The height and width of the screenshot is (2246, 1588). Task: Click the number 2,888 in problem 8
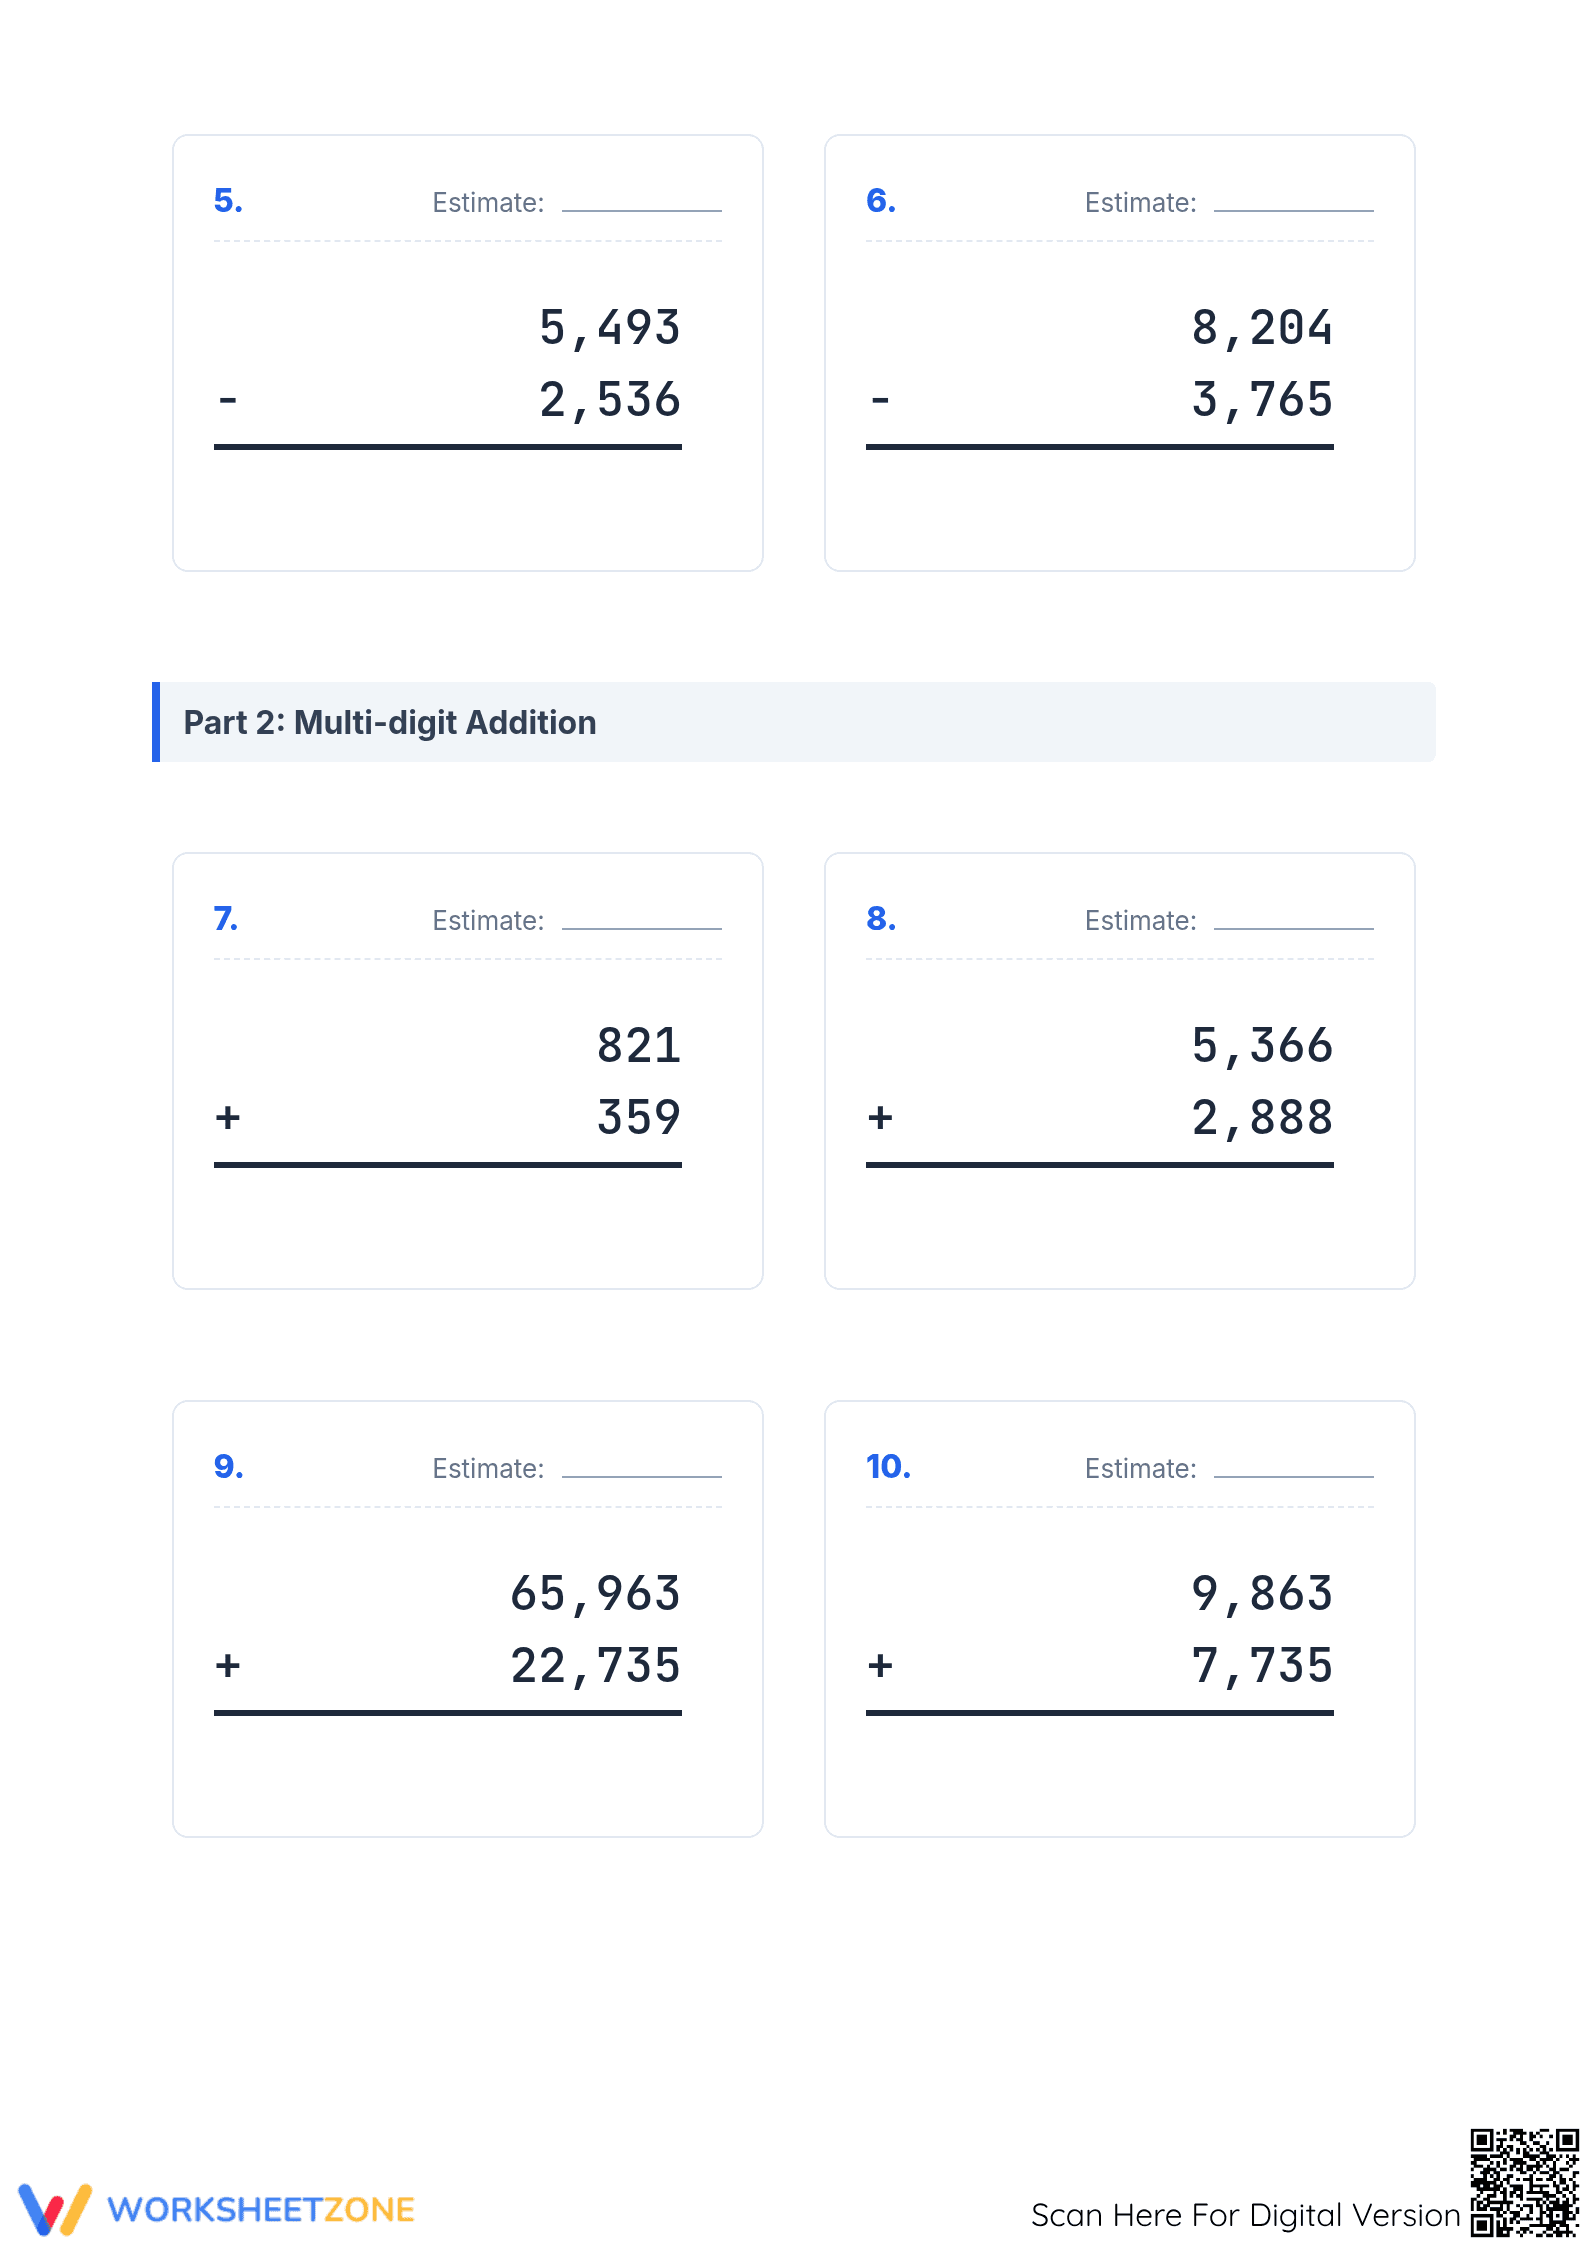(1262, 1118)
